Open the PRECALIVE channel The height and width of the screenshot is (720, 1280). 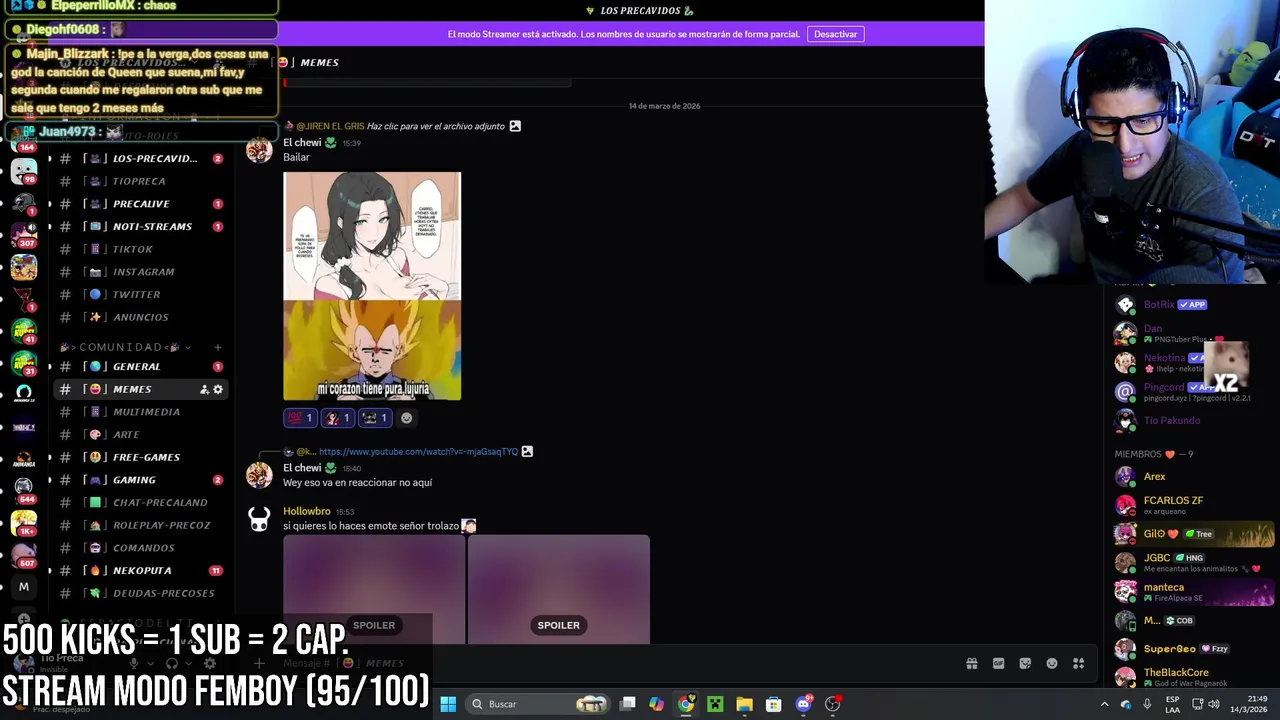[x=141, y=204]
